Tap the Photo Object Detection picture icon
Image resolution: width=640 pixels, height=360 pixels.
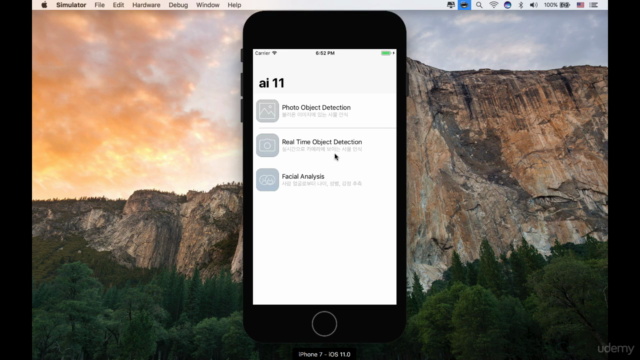267,111
